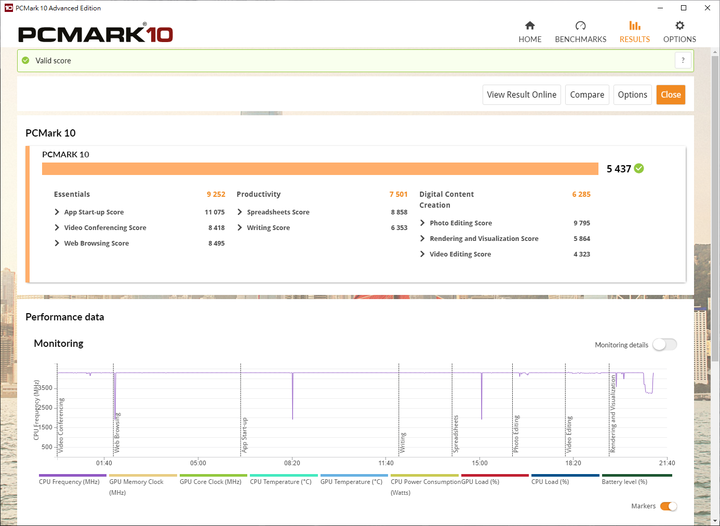Go to the HOME tab label
720x526 pixels.
[530, 39]
